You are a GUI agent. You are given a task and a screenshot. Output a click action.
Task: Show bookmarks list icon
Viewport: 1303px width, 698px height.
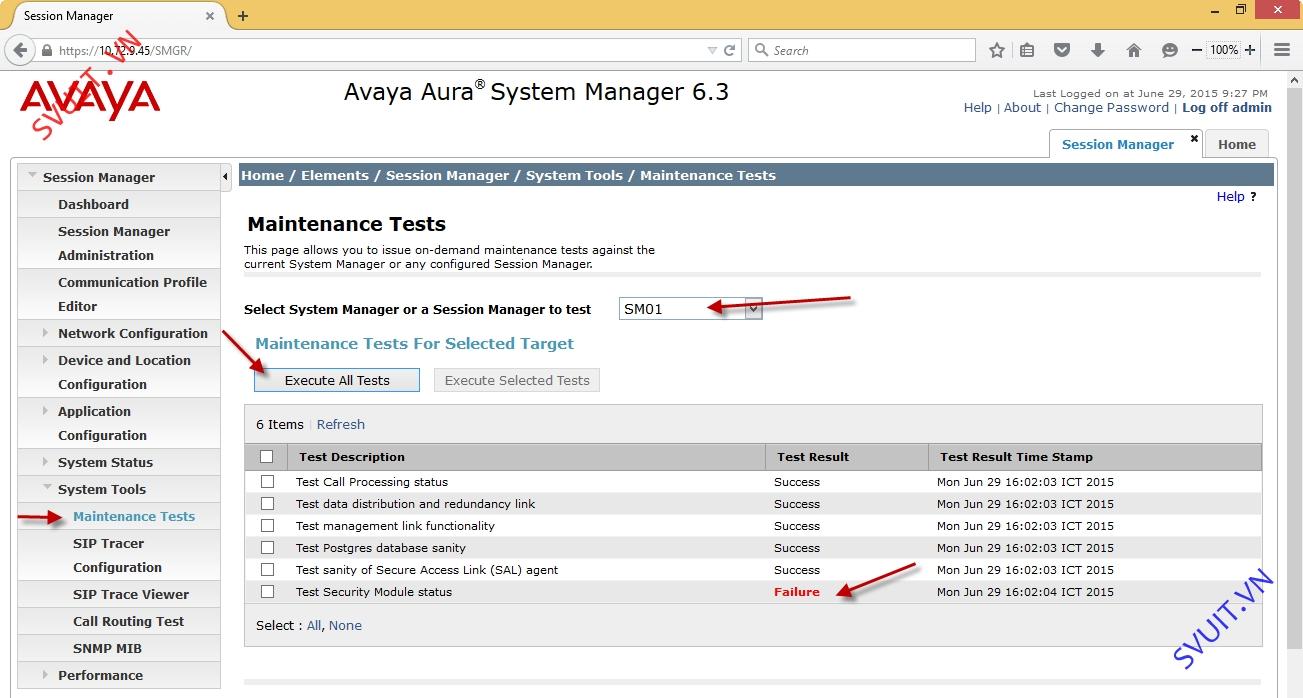pos(1027,50)
